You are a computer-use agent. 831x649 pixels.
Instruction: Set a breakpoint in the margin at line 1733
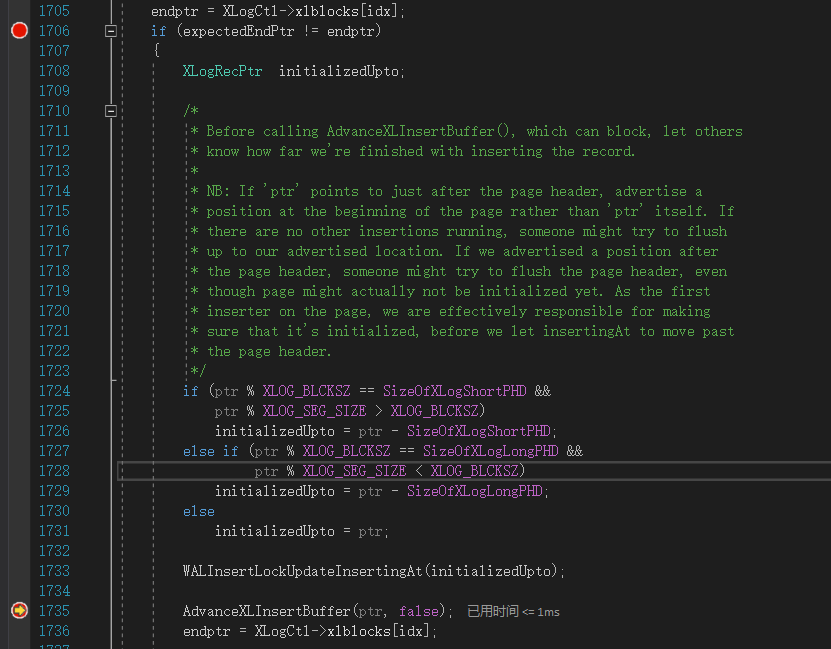click(17, 570)
